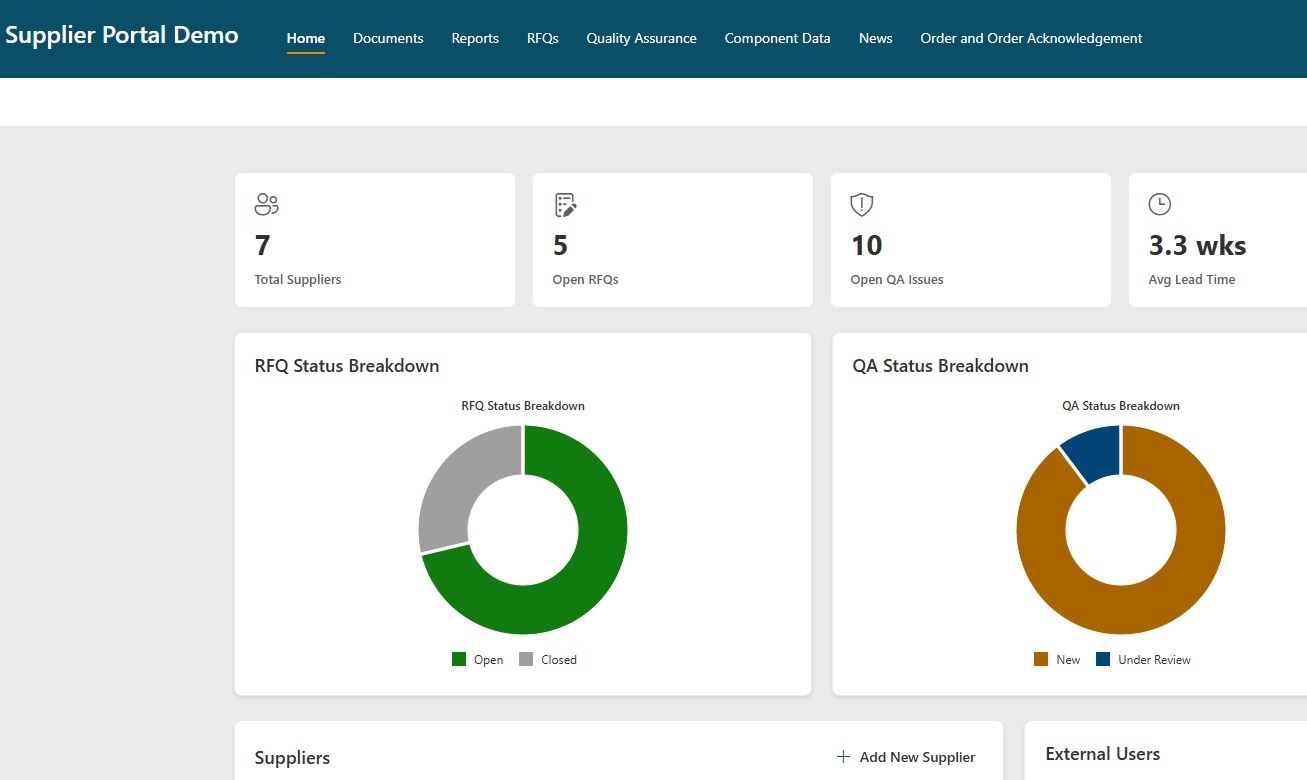Open the Documents navigation tab
The height and width of the screenshot is (780, 1307).
pyautogui.click(x=388, y=38)
